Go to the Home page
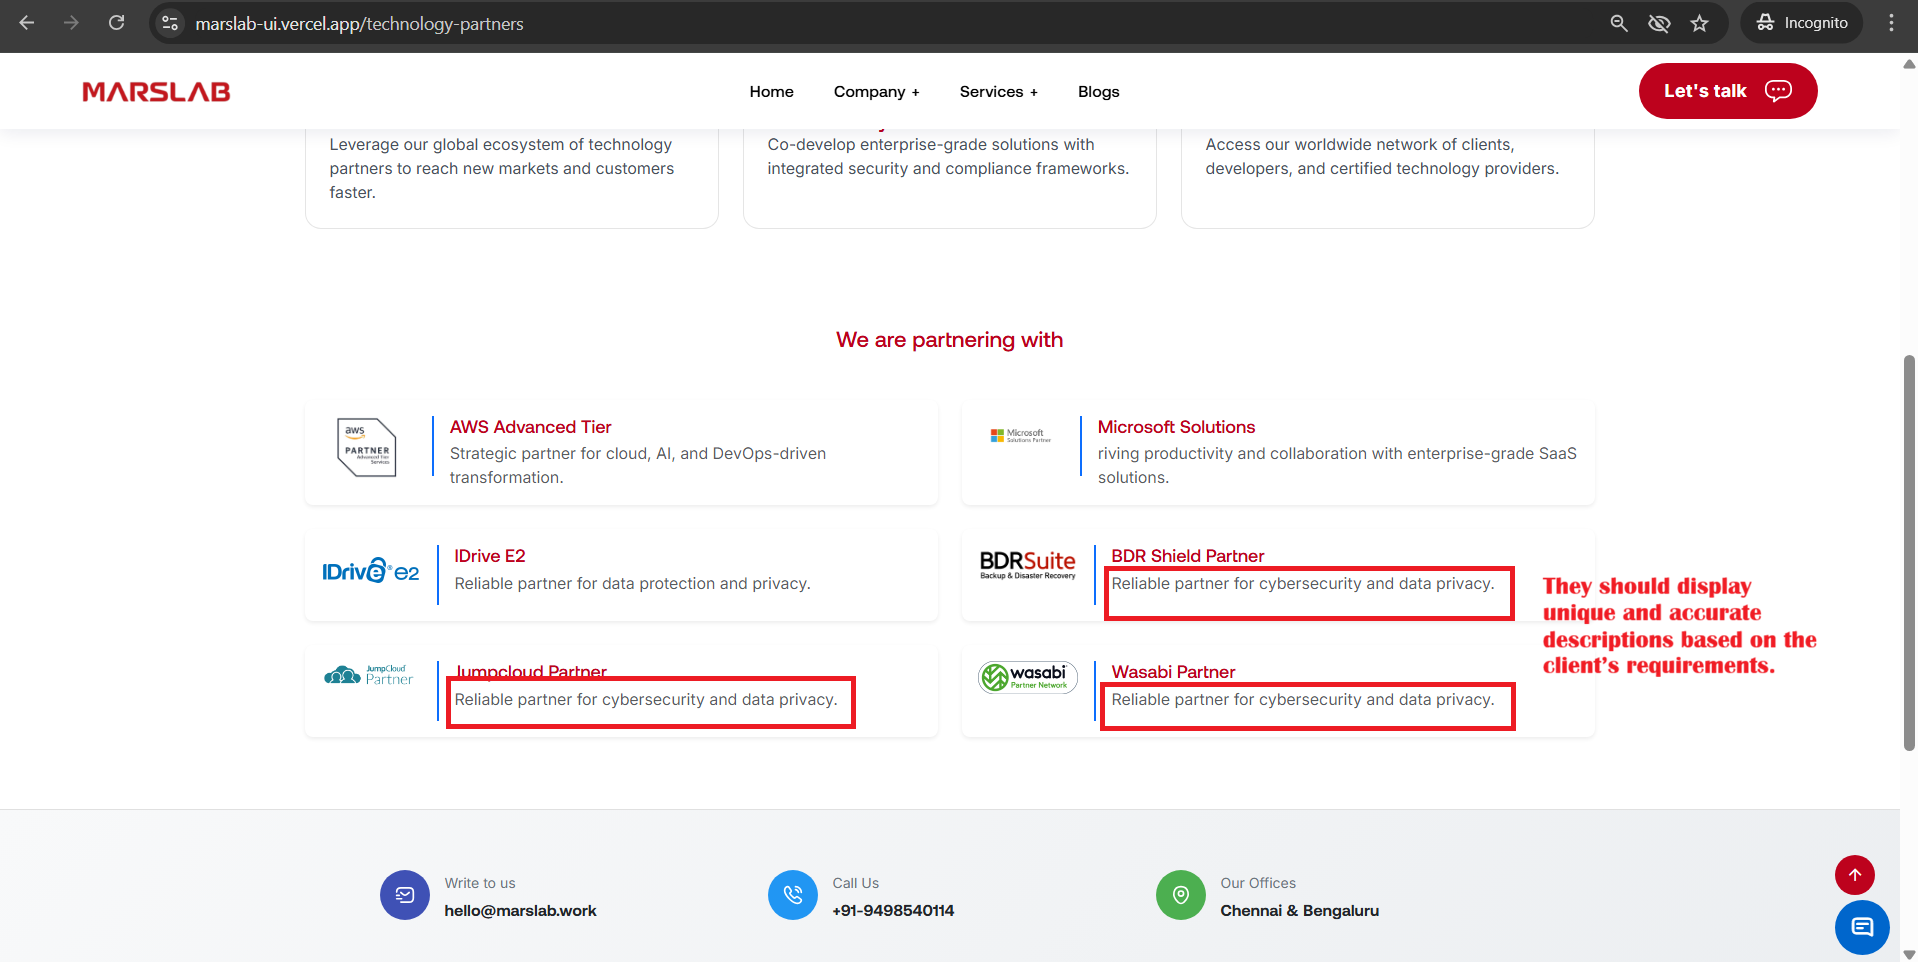This screenshot has width=1918, height=962. tap(771, 92)
